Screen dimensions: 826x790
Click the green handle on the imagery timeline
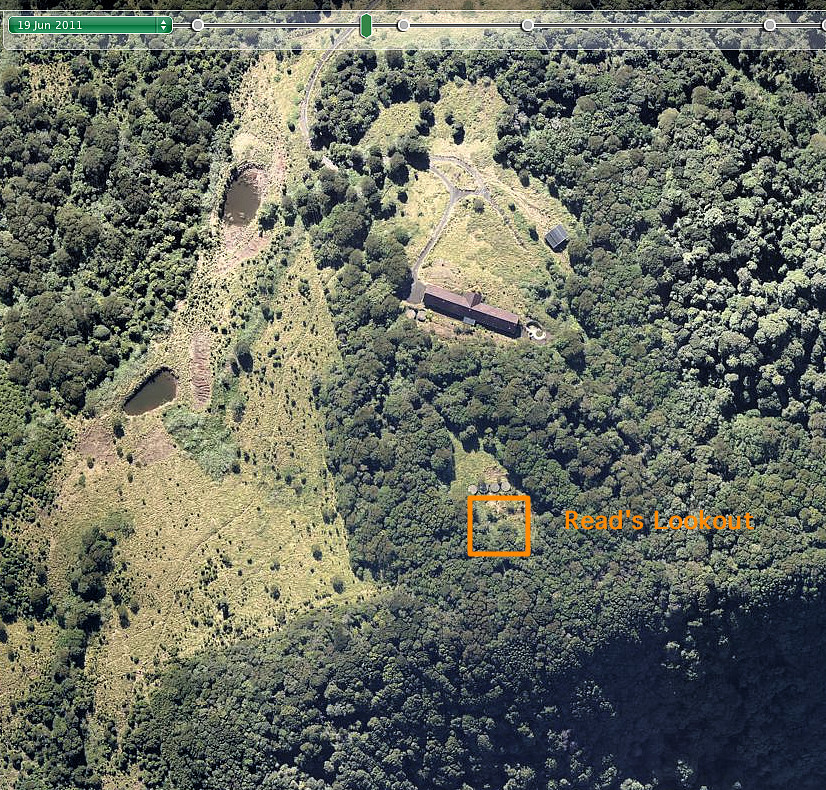click(x=366, y=25)
